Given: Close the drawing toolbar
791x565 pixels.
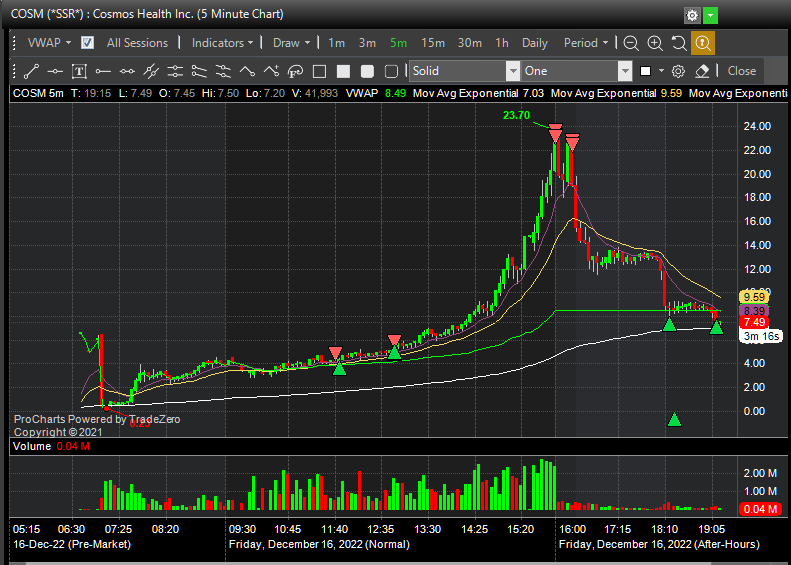Looking at the screenshot, I should click(742, 71).
